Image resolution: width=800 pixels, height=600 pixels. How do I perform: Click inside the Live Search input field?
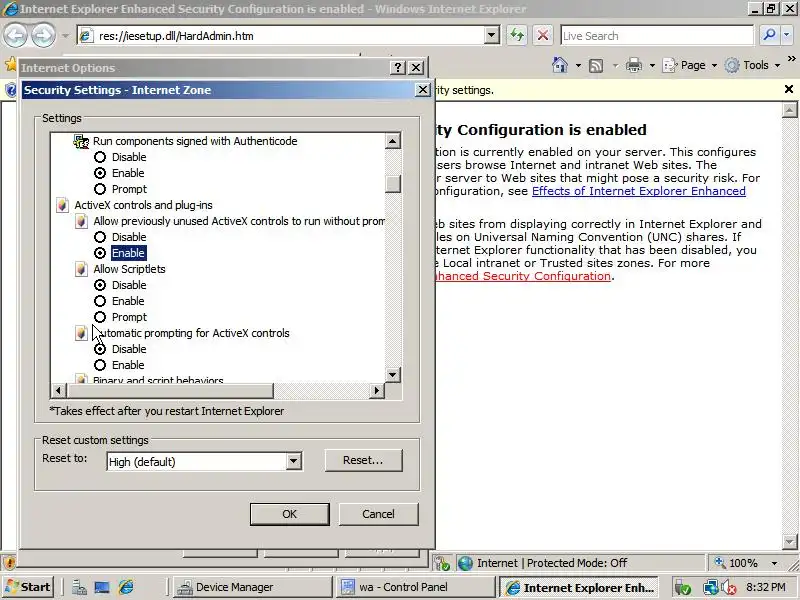click(x=657, y=36)
